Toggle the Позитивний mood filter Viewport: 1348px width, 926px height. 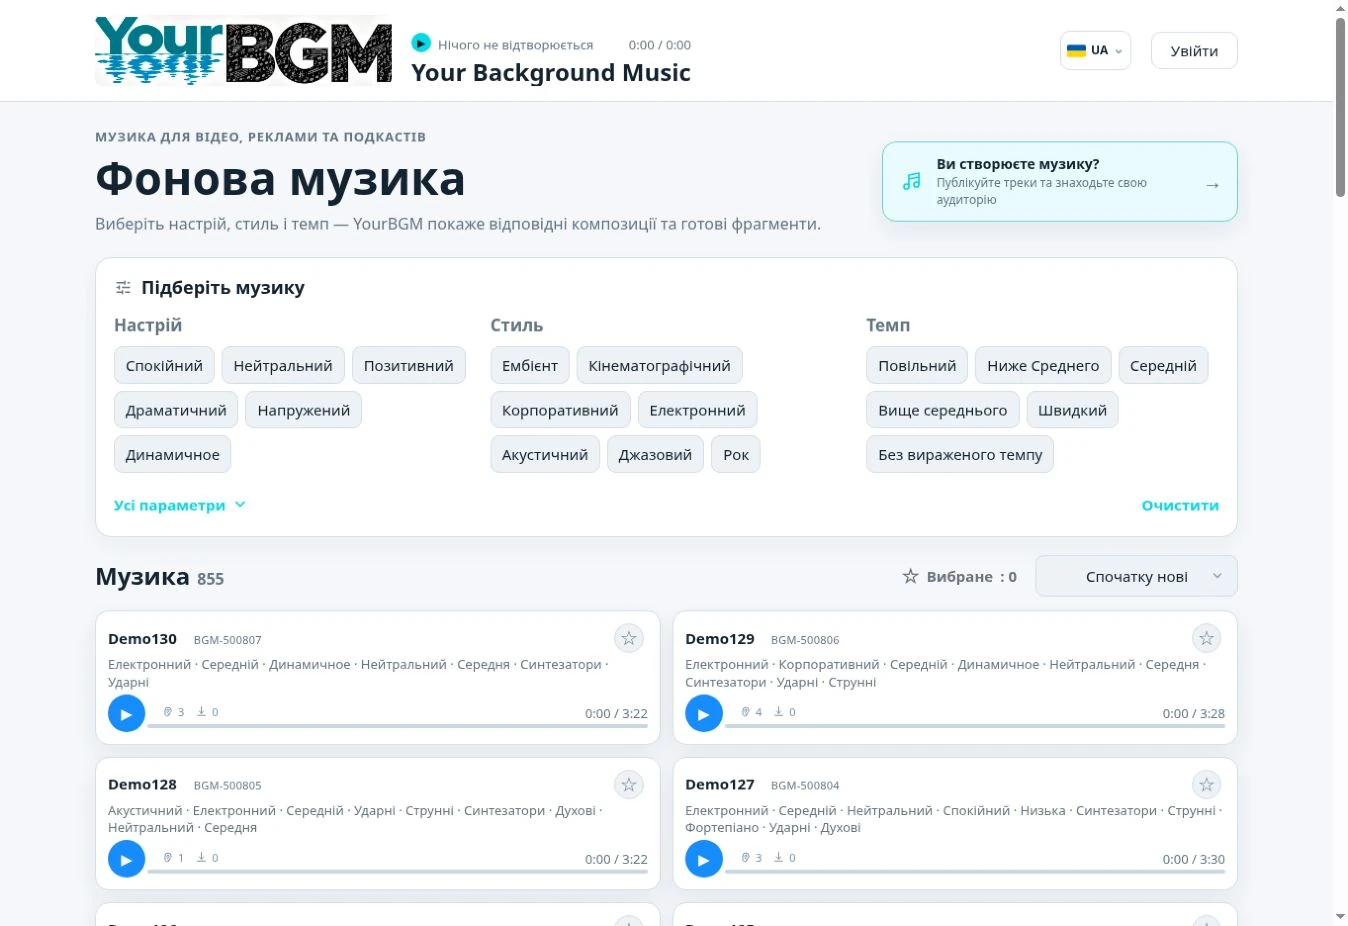click(409, 366)
